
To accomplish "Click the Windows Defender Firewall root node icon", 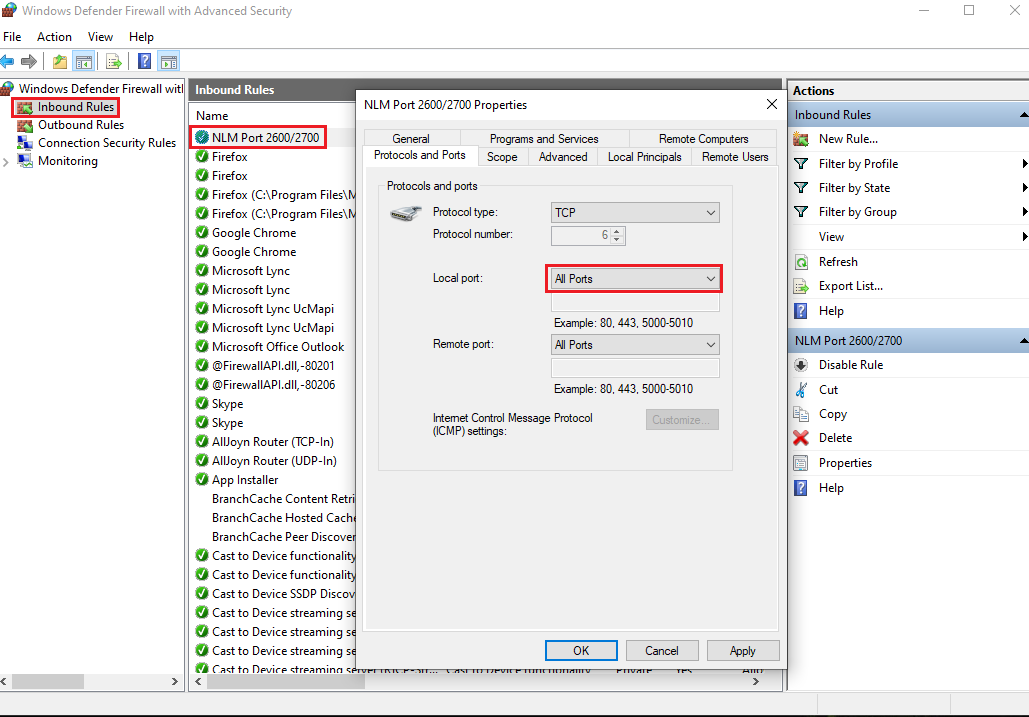I will [x=8, y=88].
